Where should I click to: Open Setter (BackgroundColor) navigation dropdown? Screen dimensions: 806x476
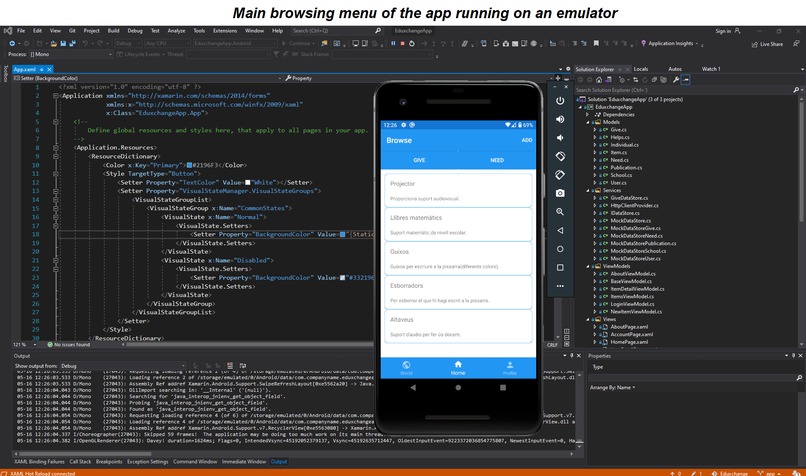[x=148, y=78]
